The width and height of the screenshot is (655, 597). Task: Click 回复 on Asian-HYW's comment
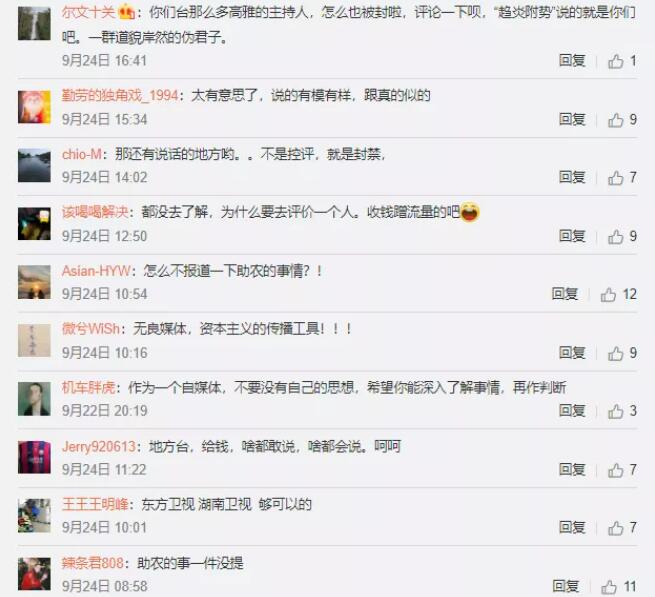click(x=565, y=294)
